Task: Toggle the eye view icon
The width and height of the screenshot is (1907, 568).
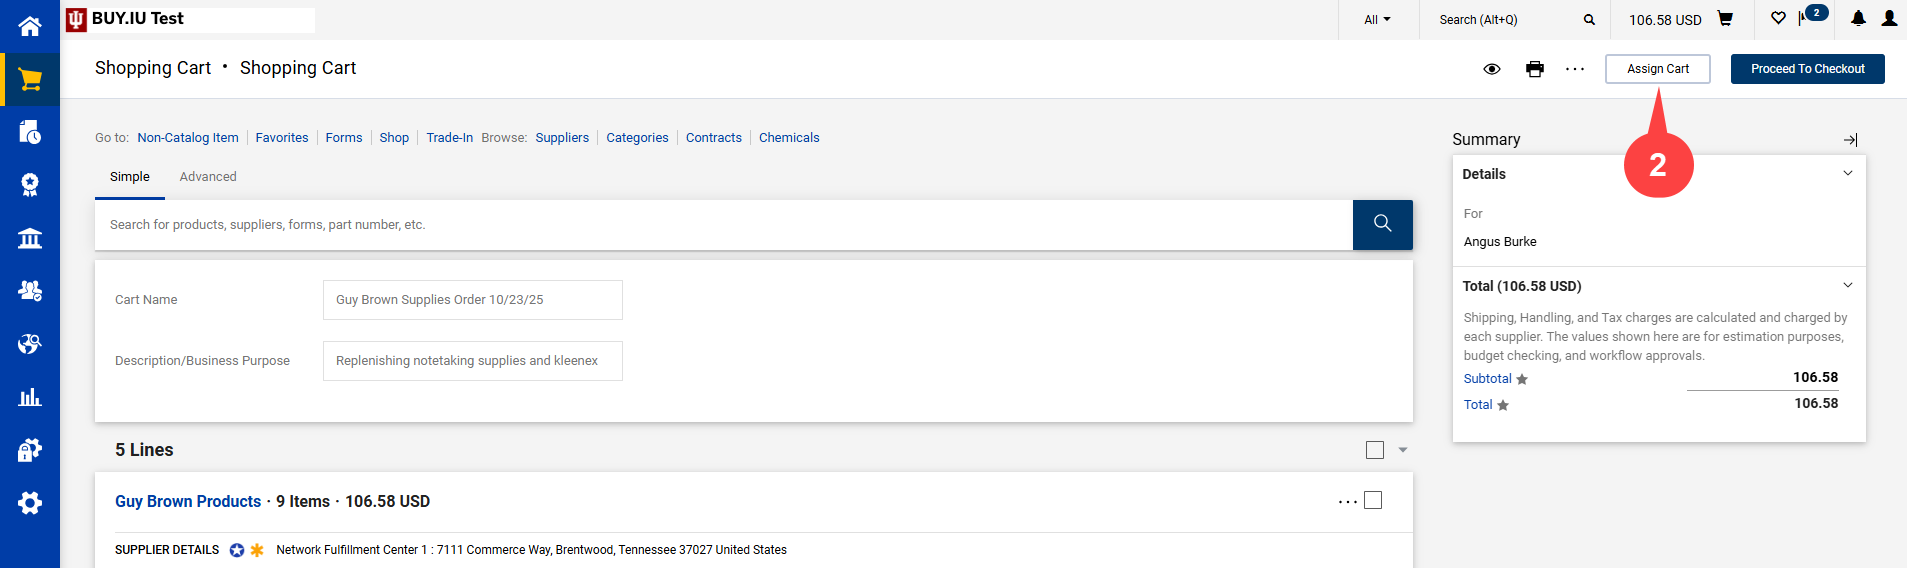Action: click(1491, 69)
